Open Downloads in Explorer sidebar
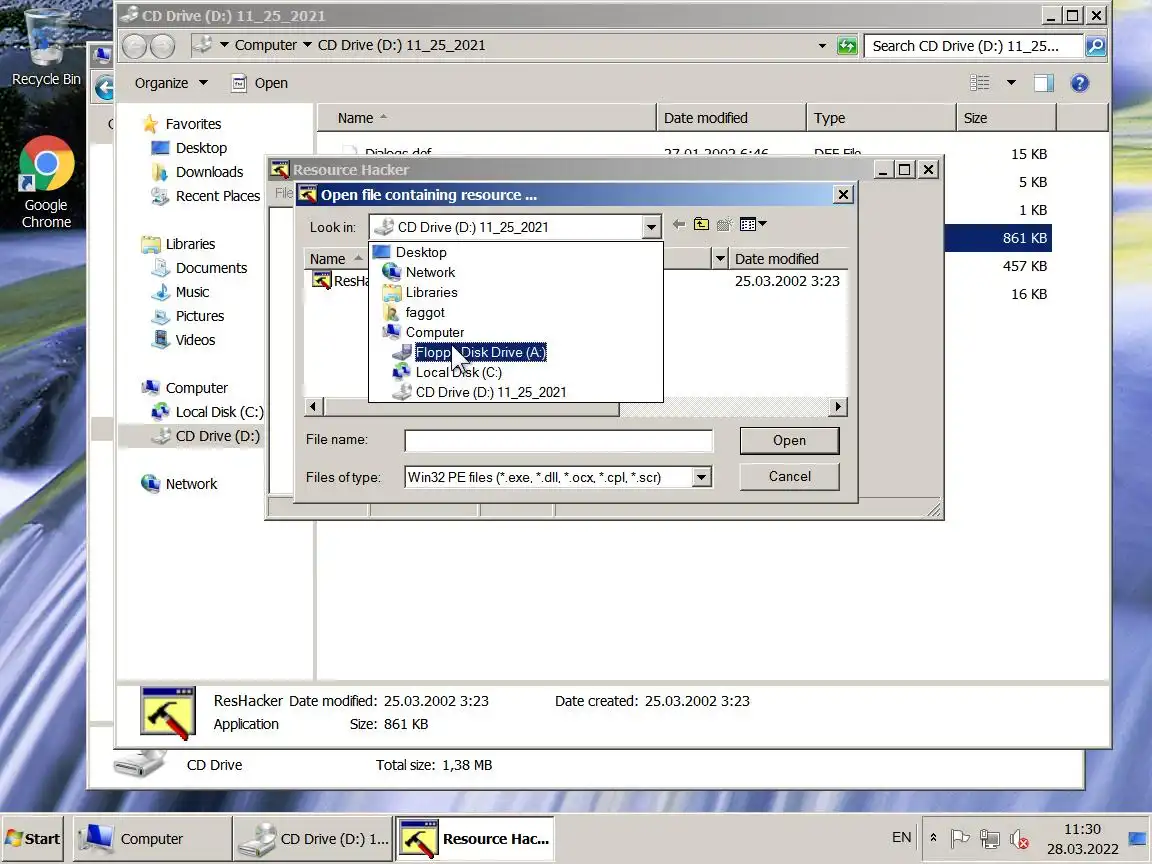This screenshot has width=1152, height=864. pyautogui.click(x=209, y=172)
